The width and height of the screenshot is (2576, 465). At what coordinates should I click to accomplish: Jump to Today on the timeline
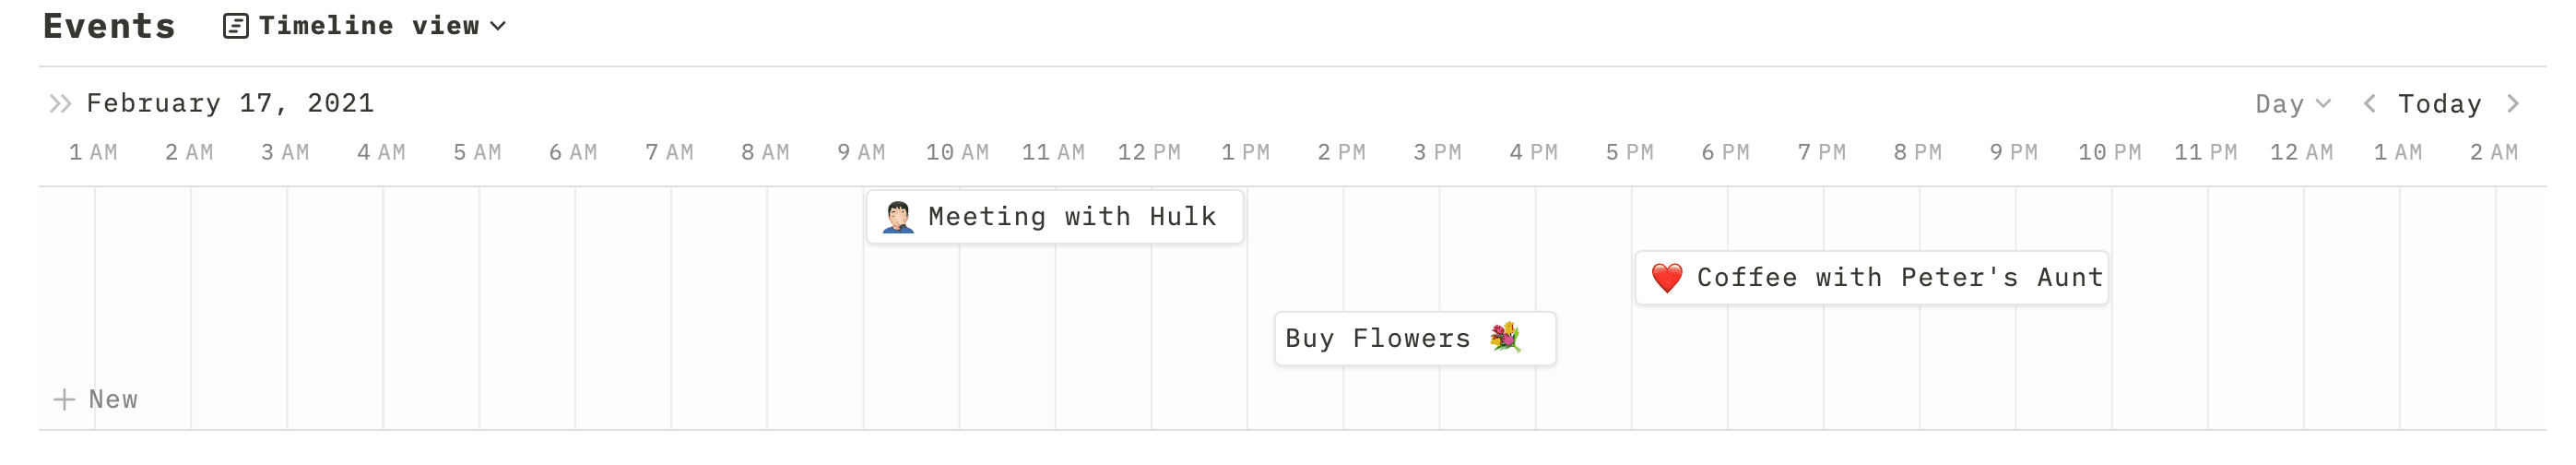click(2439, 104)
